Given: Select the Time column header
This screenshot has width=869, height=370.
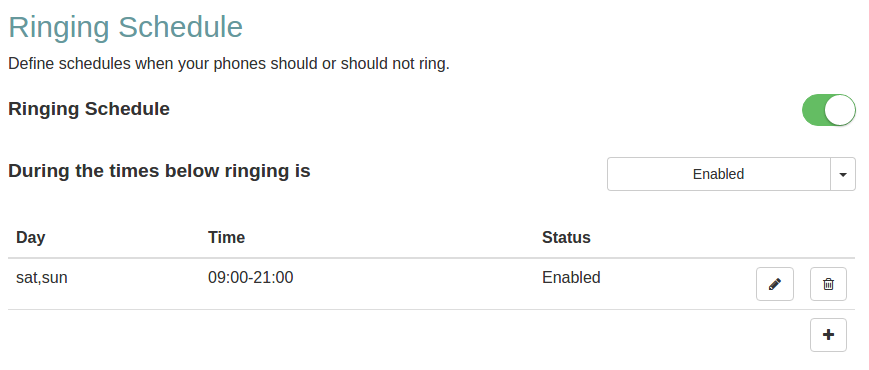Looking at the screenshot, I should [x=226, y=237].
